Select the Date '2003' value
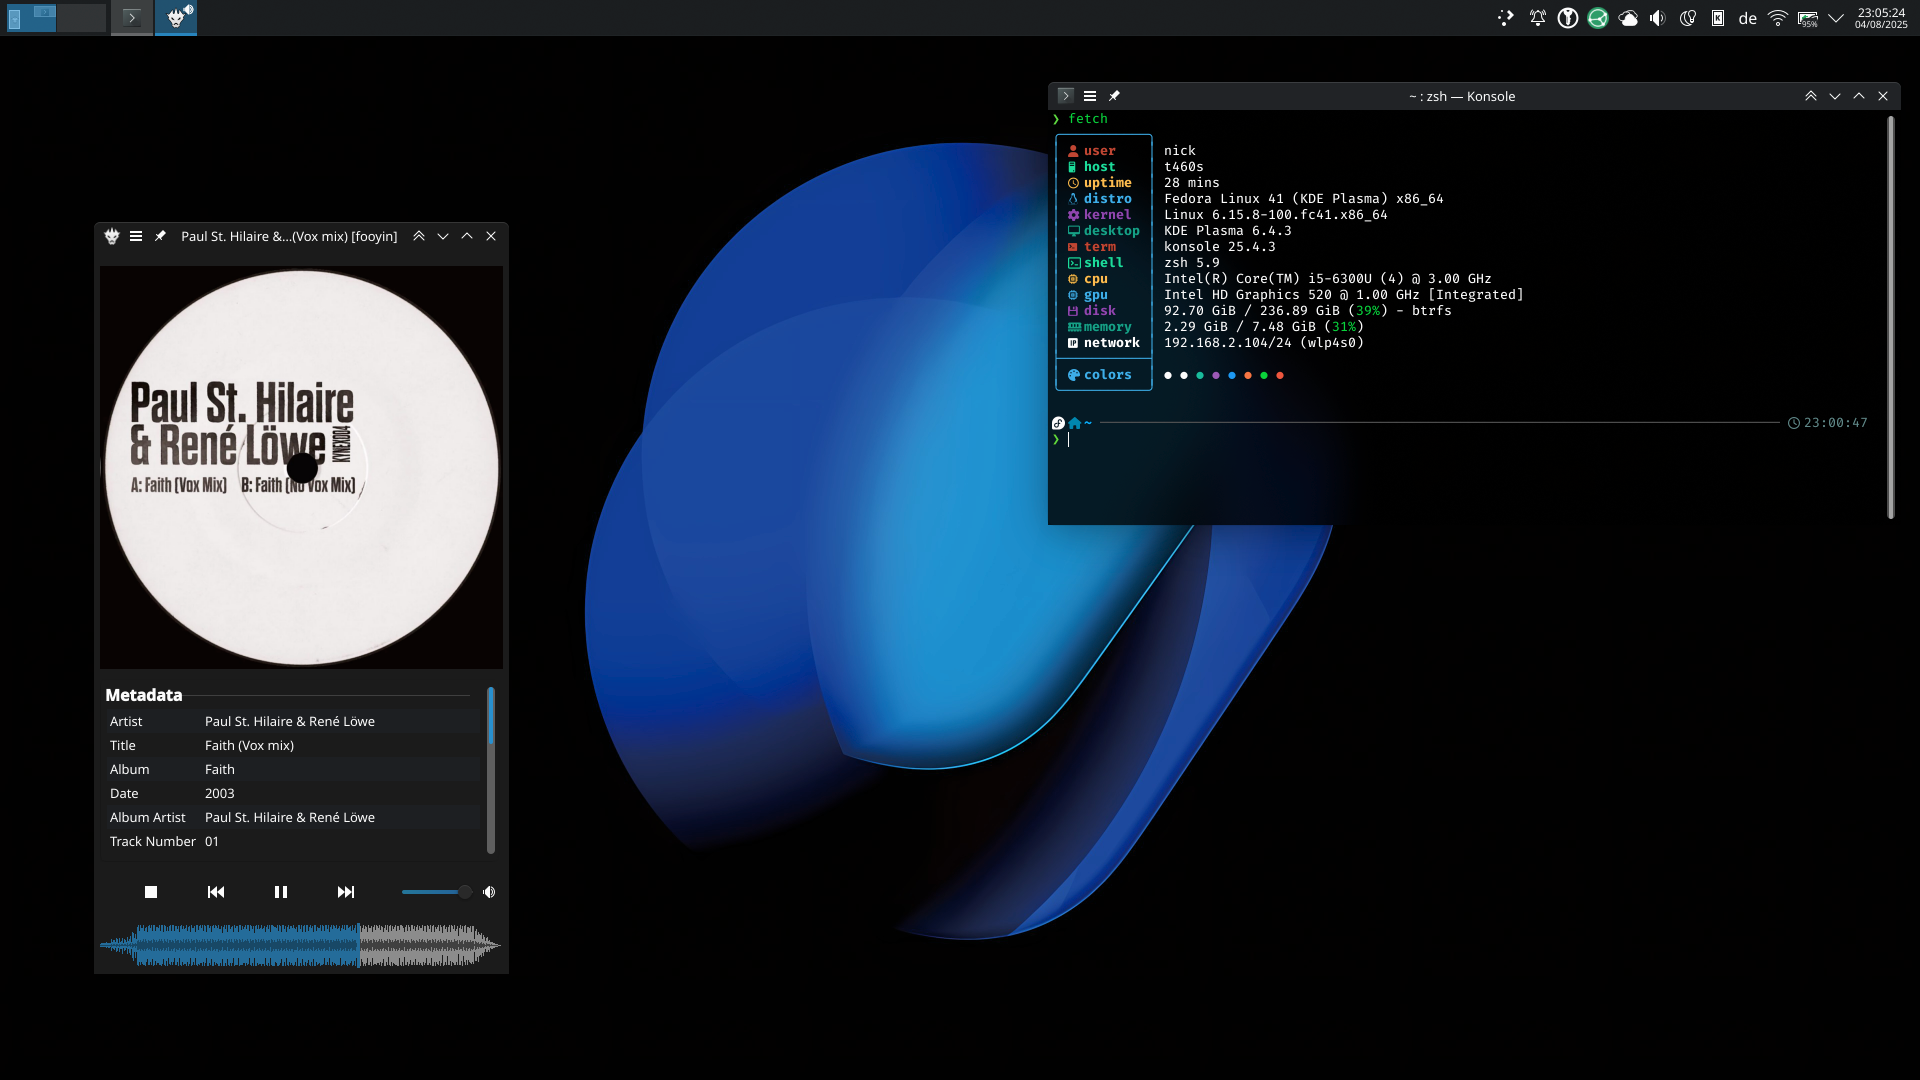The height and width of the screenshot is (1080, 1920). pos(220,793)
